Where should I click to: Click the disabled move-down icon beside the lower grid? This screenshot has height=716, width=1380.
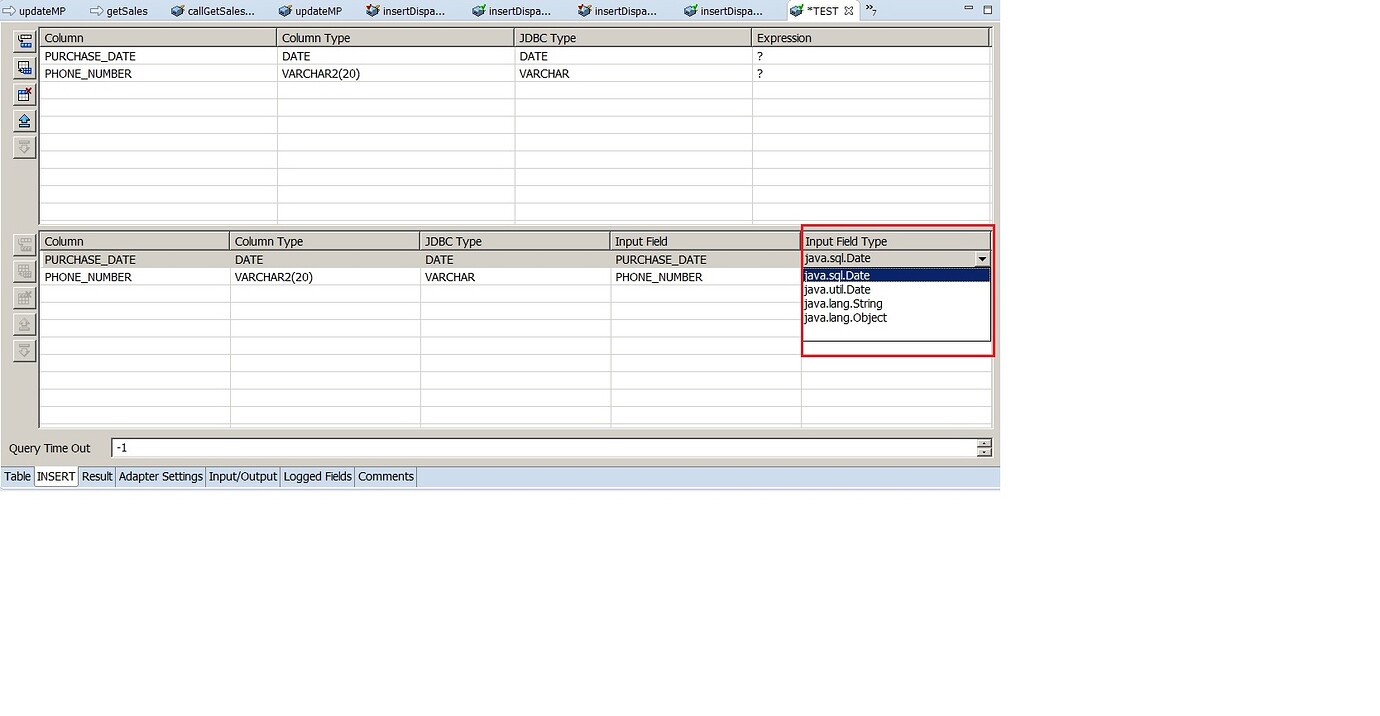pyautogui.click(x=25, y=350)
